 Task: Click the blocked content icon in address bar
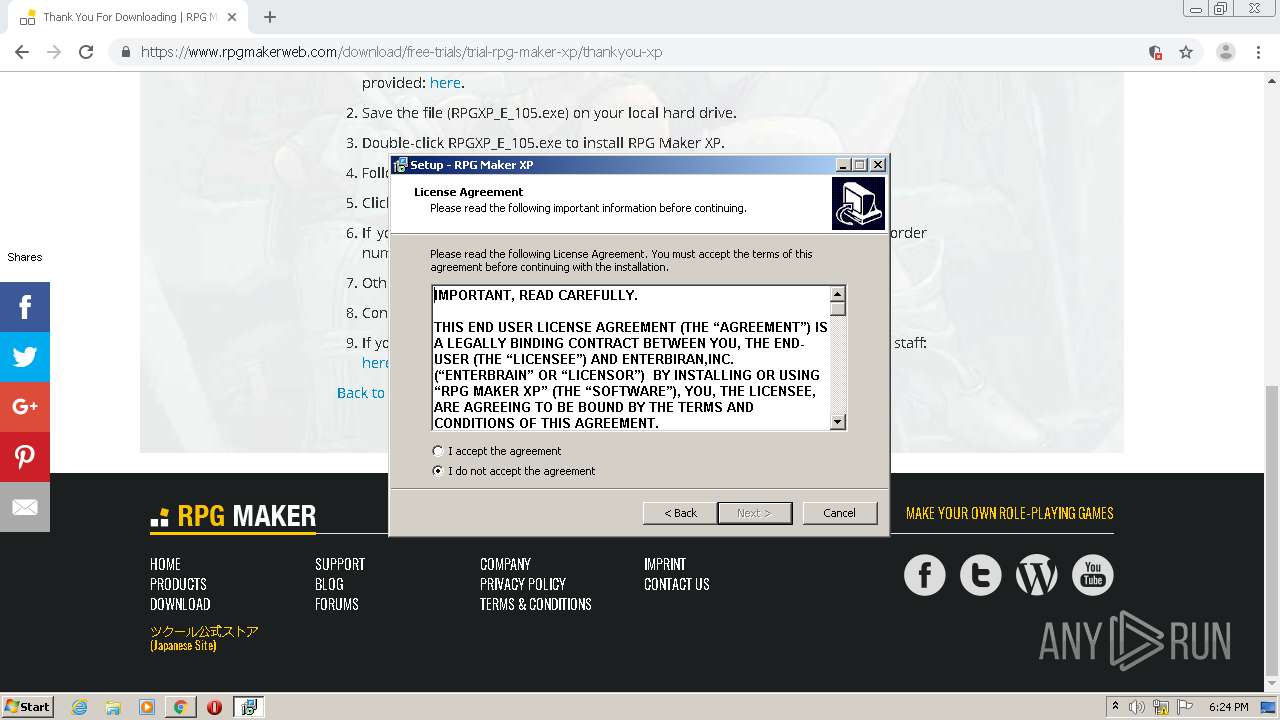(x=1155, y=52)
